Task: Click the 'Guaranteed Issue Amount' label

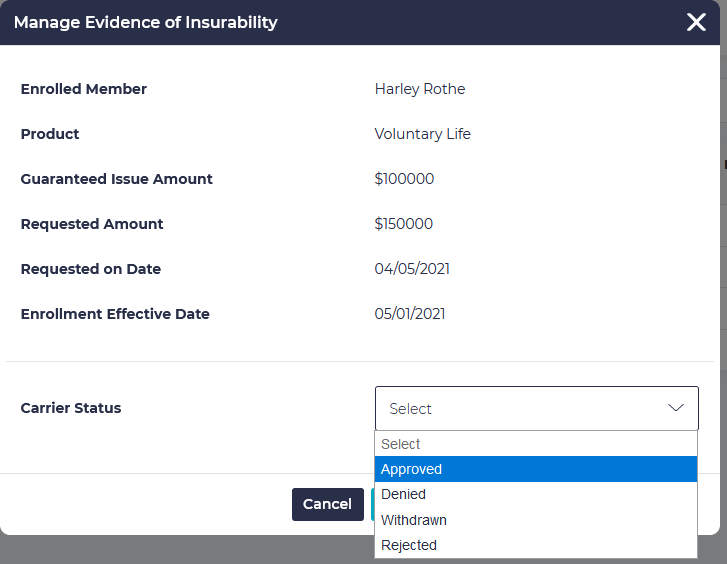Action: point(117,179)
